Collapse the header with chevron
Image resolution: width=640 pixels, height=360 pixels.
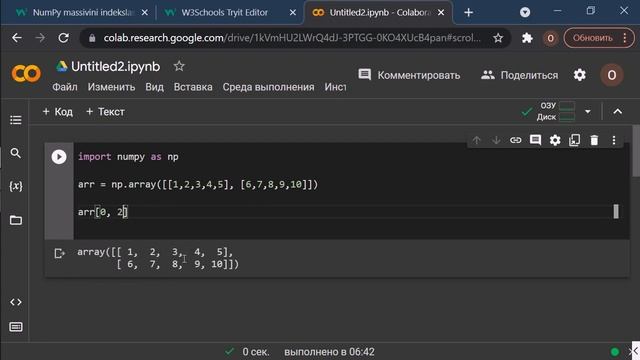click(618, 111)
